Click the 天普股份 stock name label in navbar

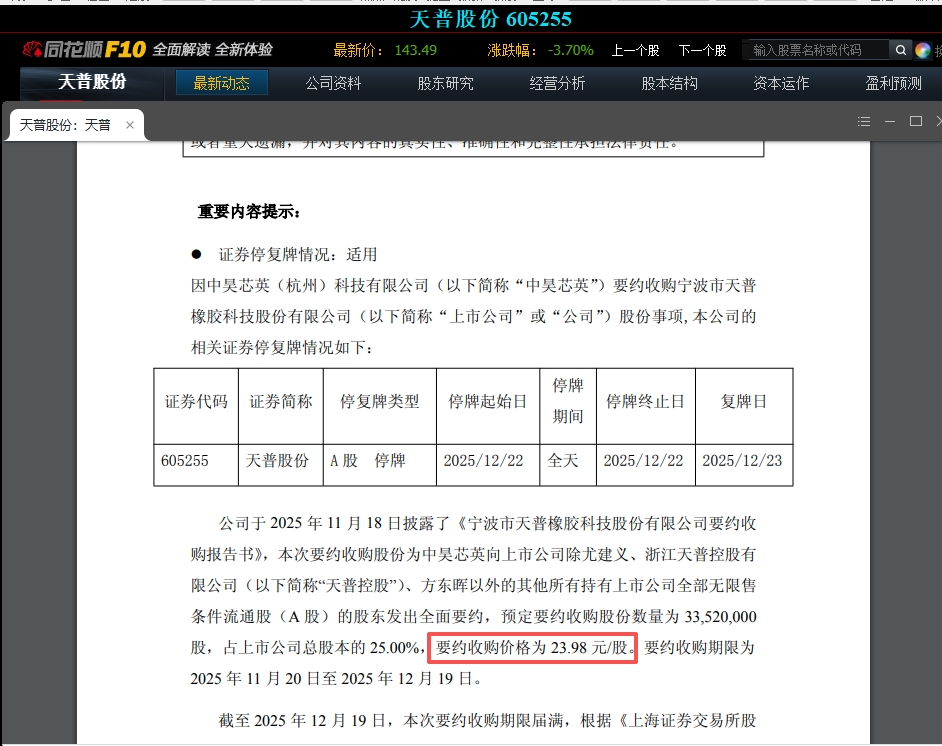pos(92,82)
